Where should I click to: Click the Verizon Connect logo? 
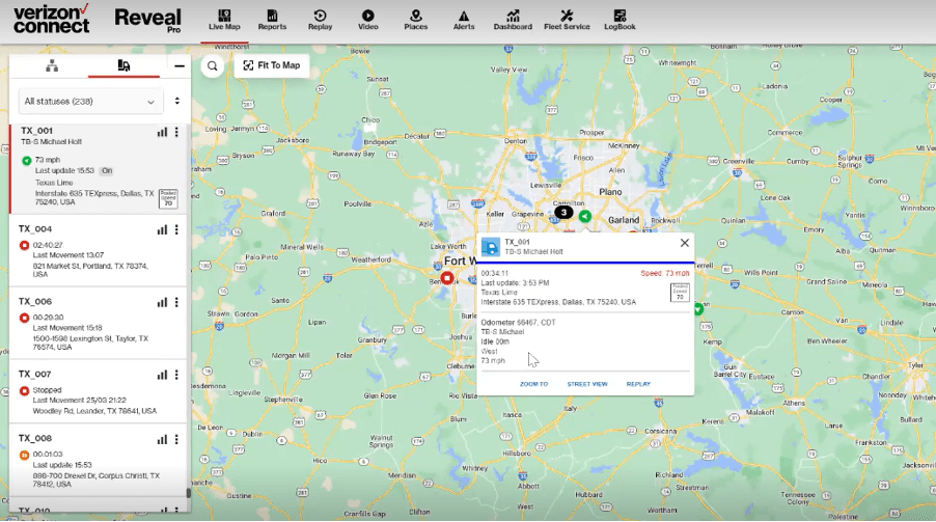(x=51, y=18)
